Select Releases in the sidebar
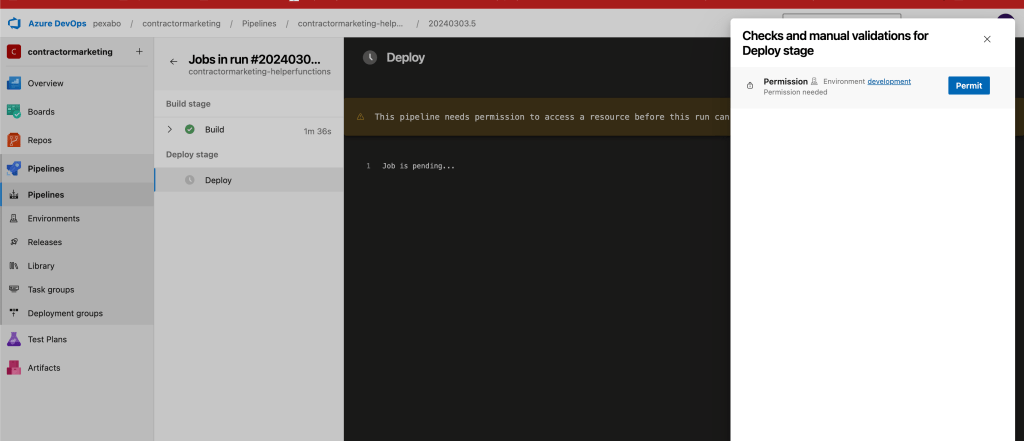1024x441 pixels. click(45, 242)
